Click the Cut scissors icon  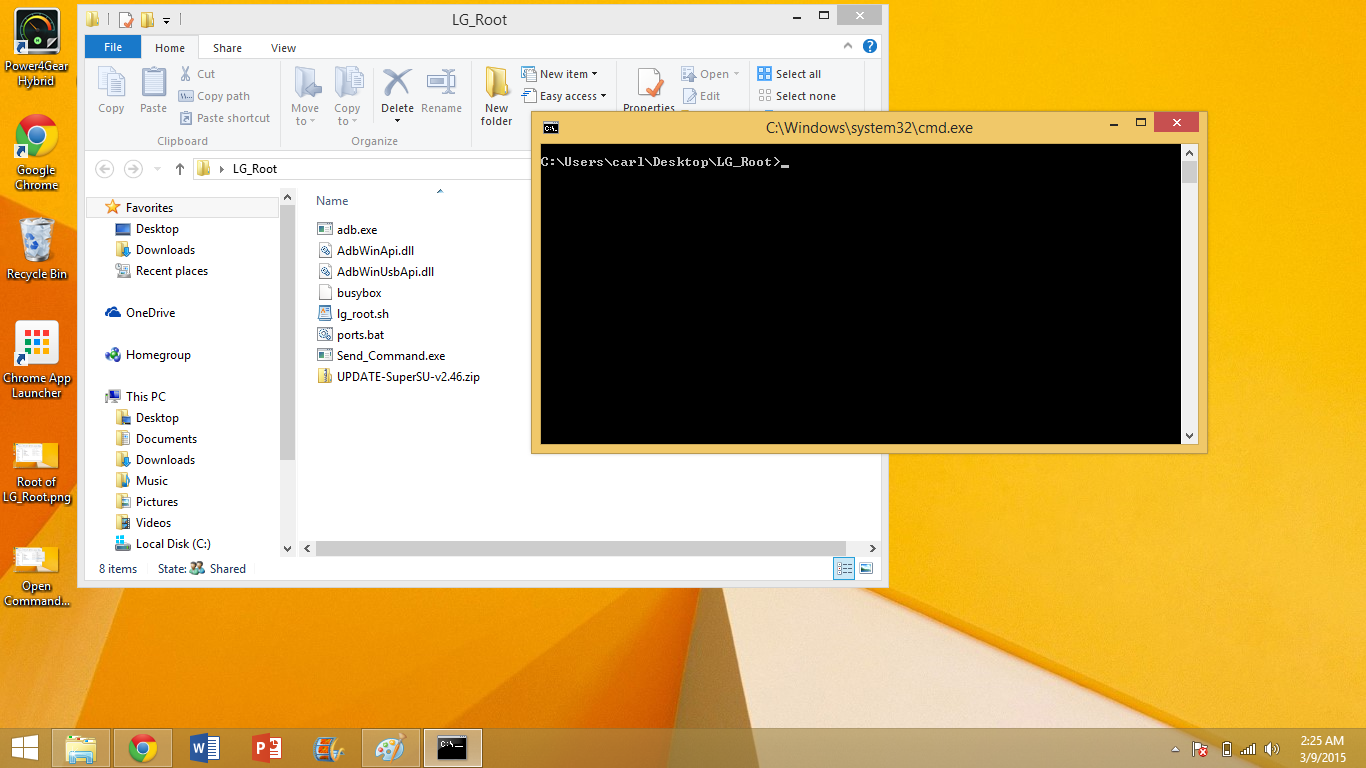[186, 74]
